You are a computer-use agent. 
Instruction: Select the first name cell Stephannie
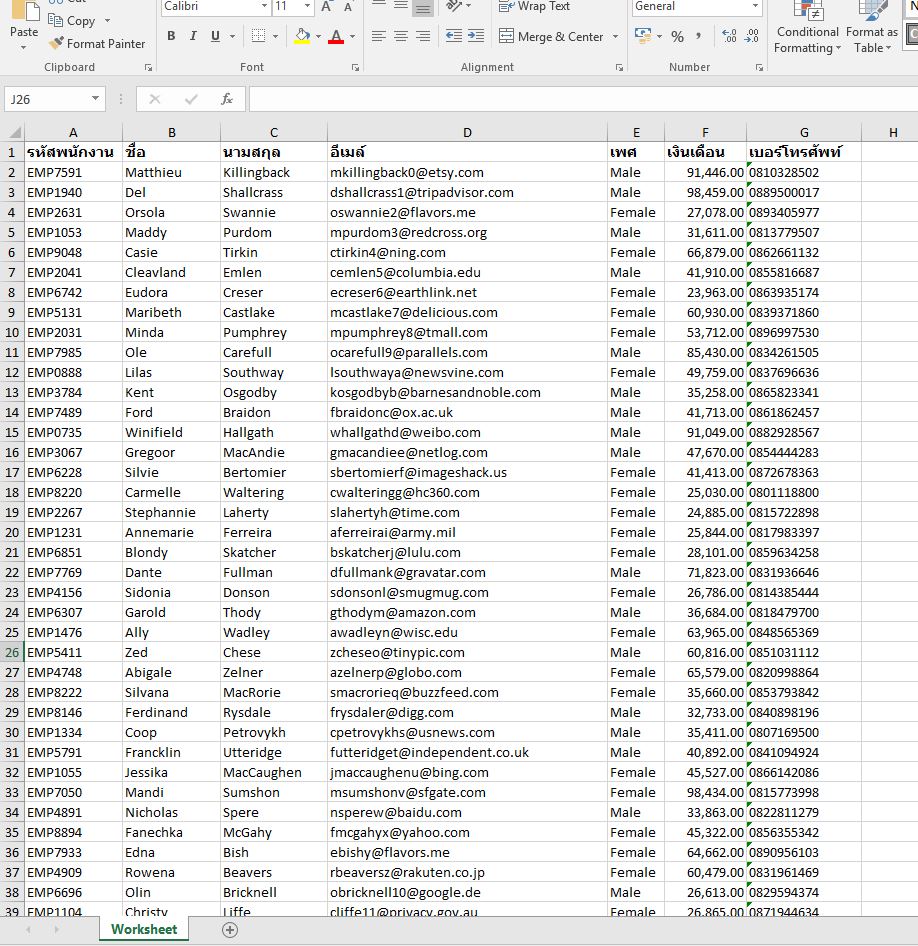point(171,513)
